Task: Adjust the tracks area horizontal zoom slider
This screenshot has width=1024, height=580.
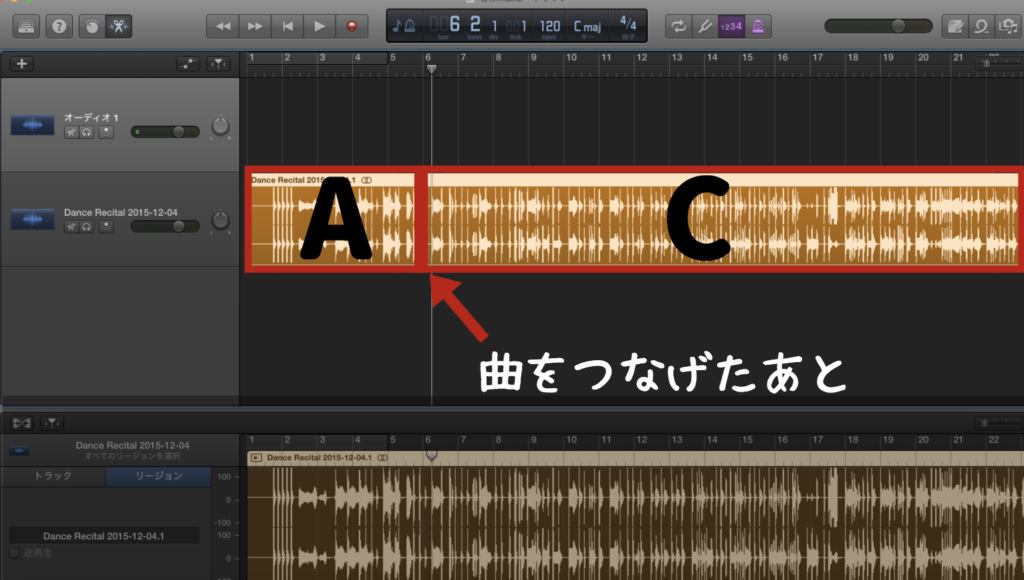Action: click(999, 63)
